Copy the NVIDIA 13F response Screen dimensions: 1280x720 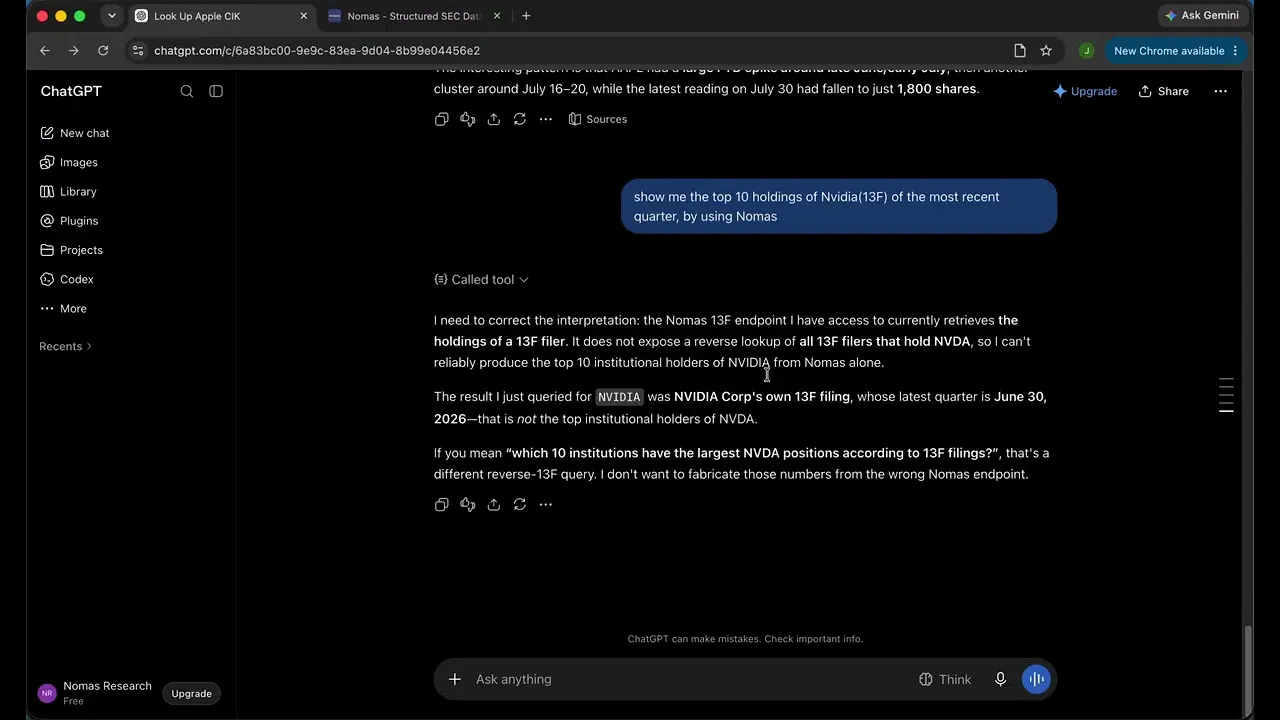pyautogui.click(x=442, y=505)
